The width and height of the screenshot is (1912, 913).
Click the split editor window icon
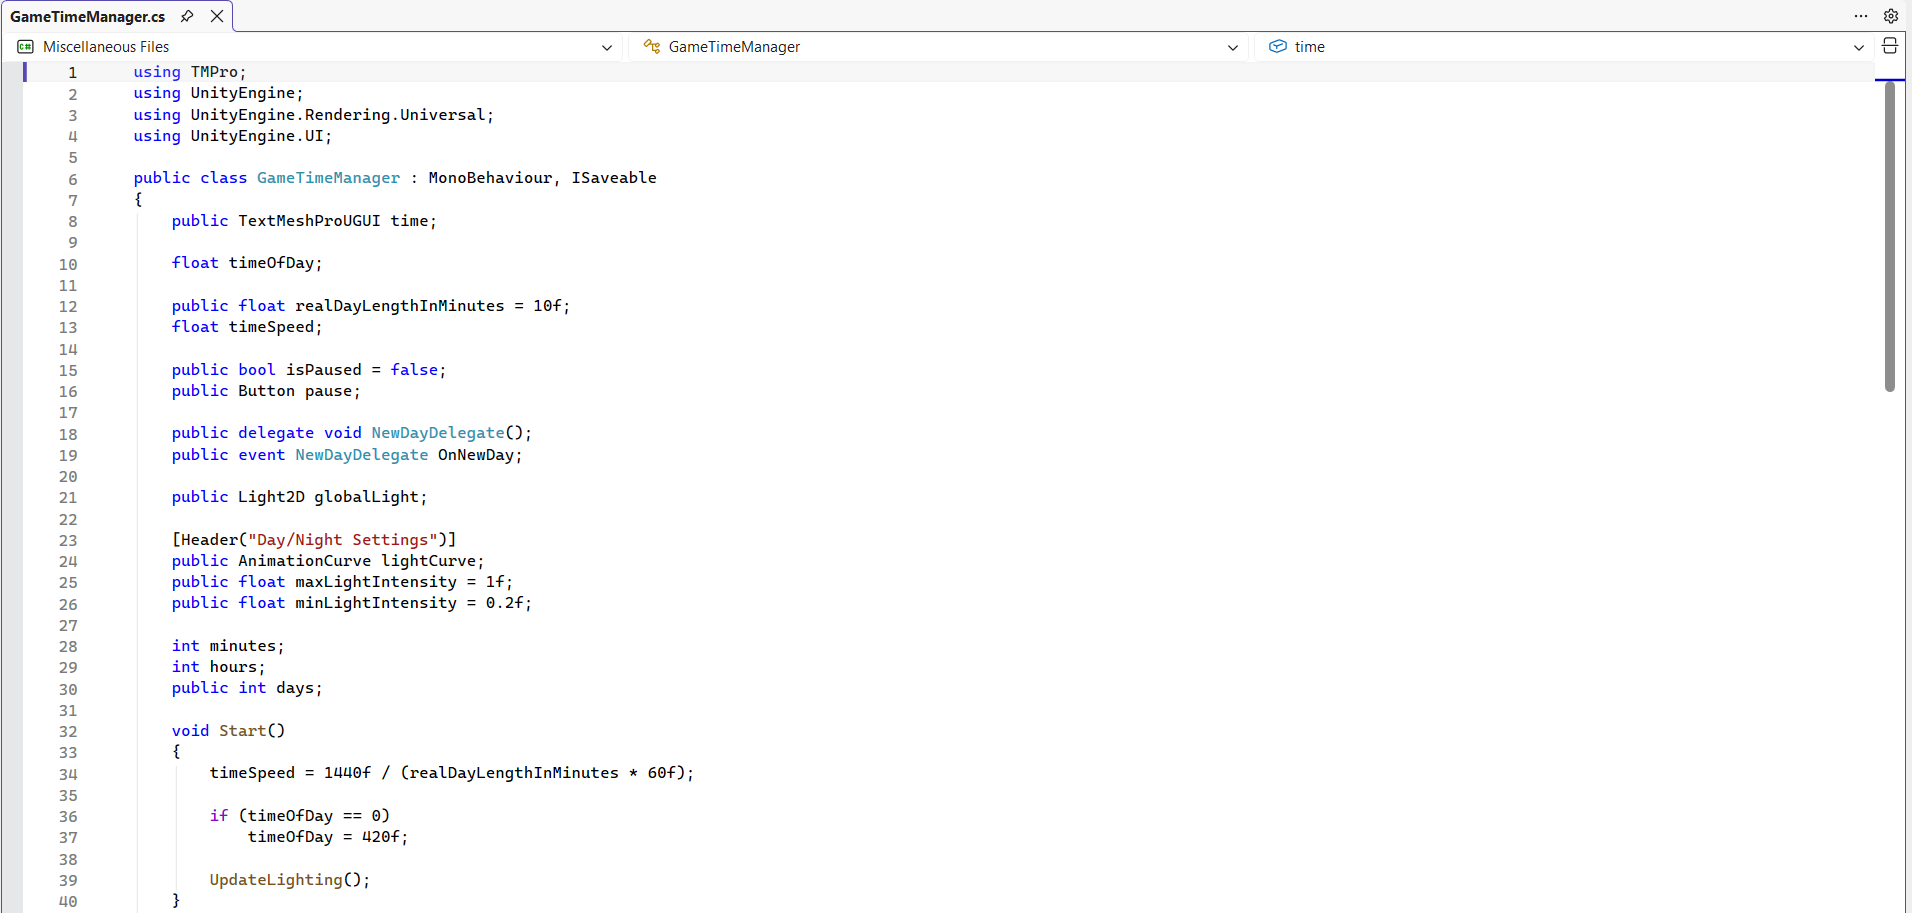tap(1890, 46)
